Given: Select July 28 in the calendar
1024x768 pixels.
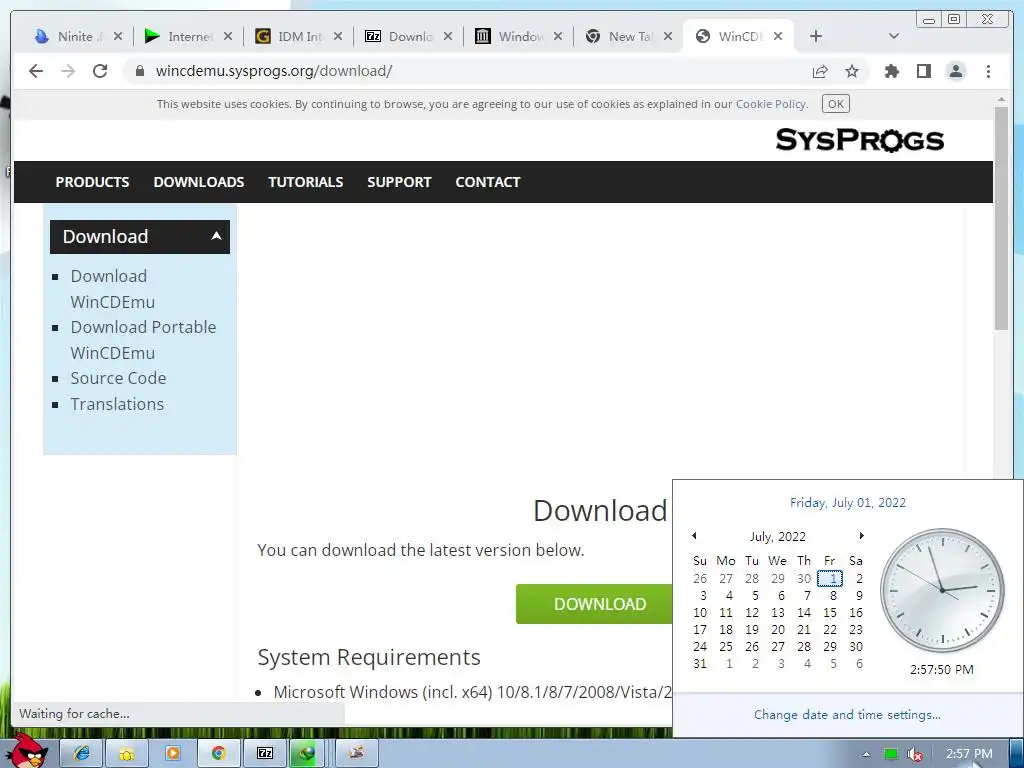Looking at the screenshot, I should click(x=804, y=647).
